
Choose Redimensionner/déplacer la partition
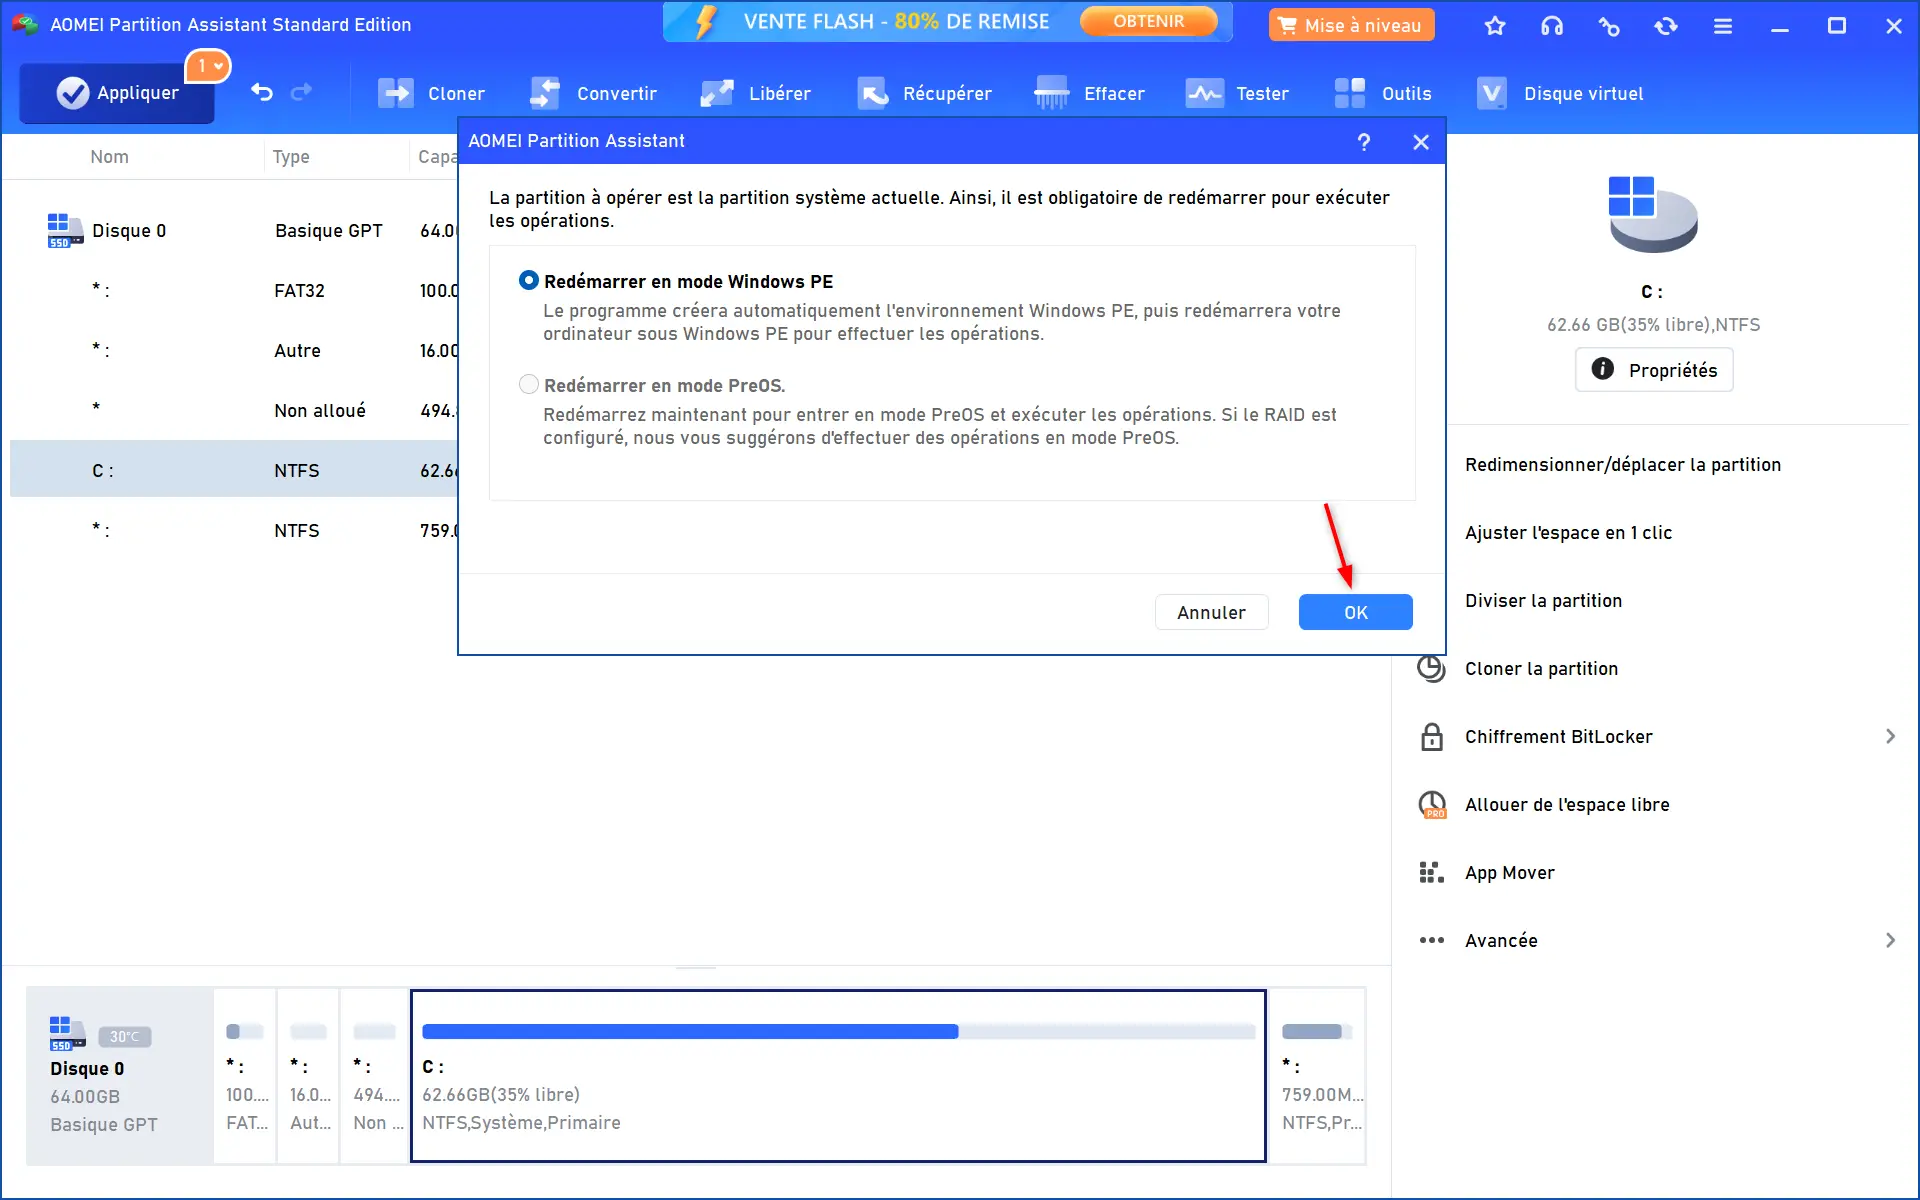pos(1623,464)
